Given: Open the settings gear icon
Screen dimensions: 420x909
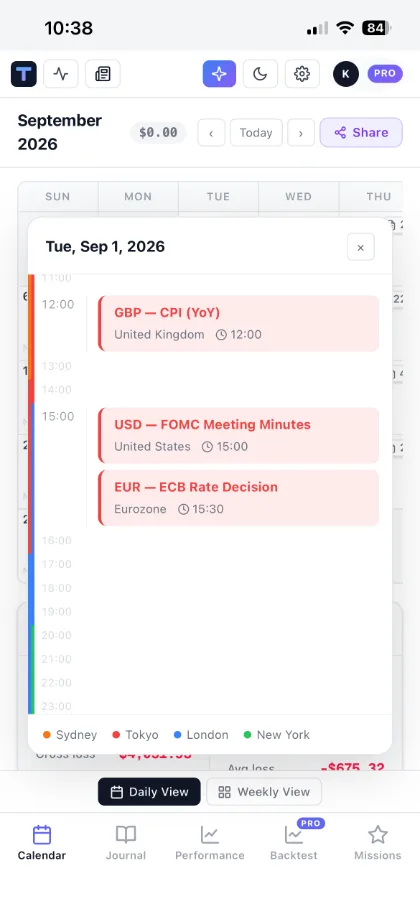Looking at the screenshot, I should [x=302, y=74].
